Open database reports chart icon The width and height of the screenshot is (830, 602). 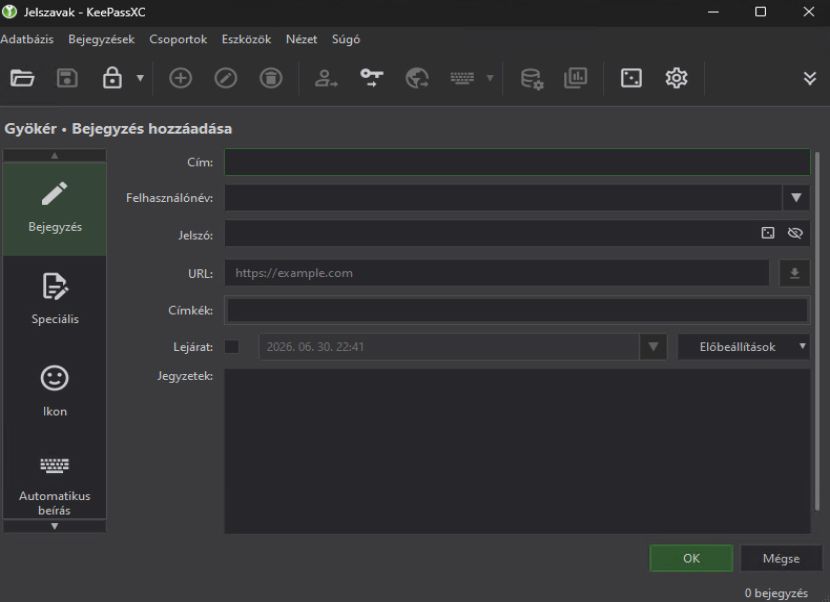(575, 78)
